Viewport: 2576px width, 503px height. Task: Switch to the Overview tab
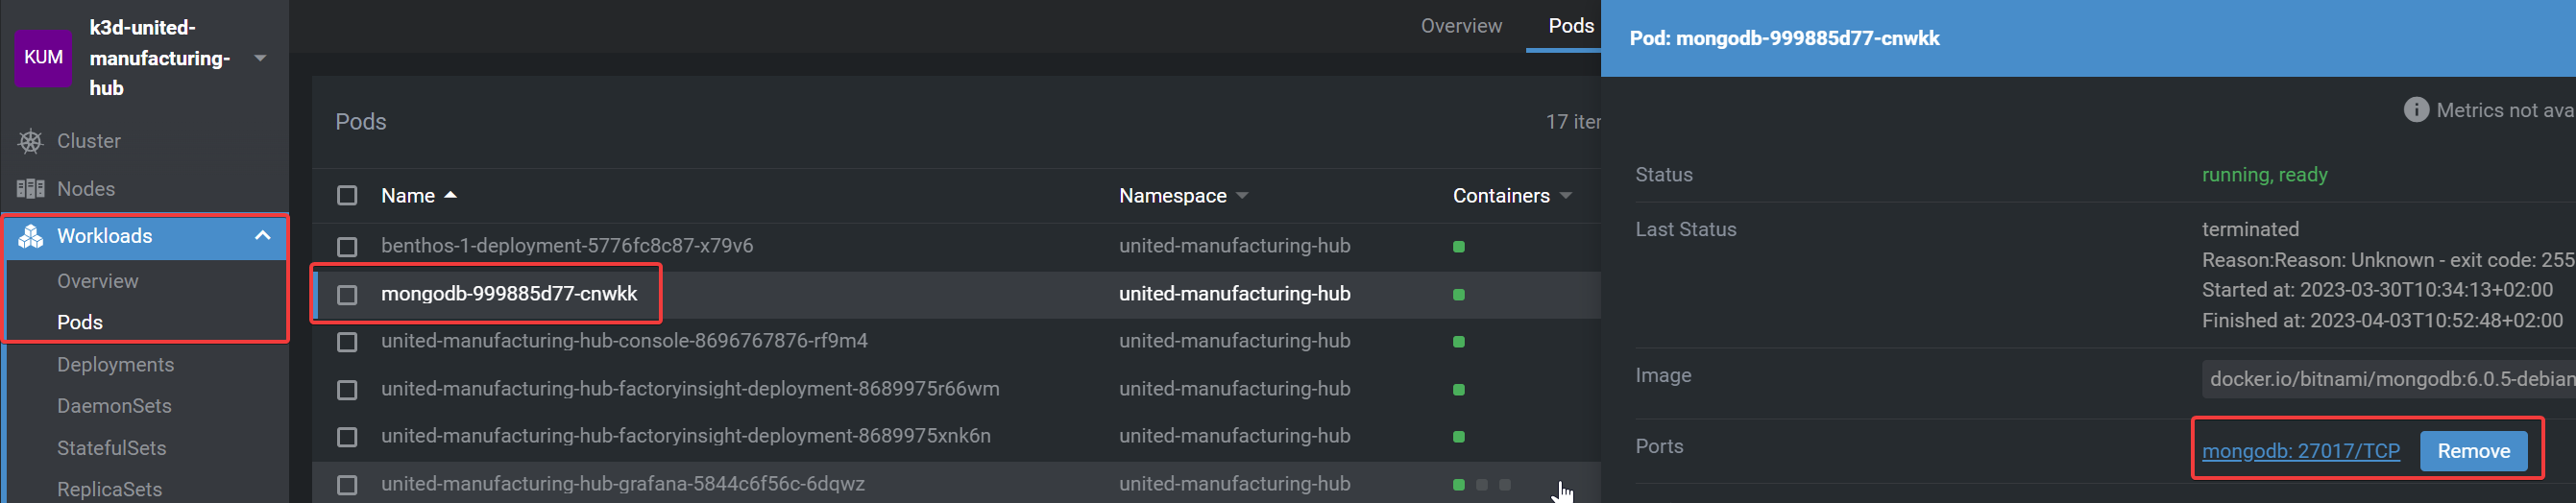(1461, 26)
